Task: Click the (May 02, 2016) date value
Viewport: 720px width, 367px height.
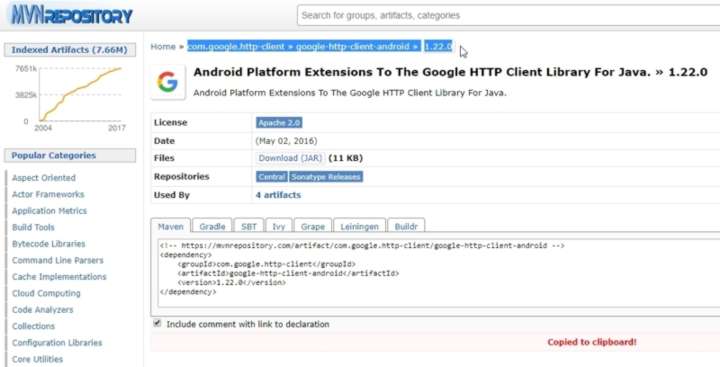Action: (x=286, y=141)
